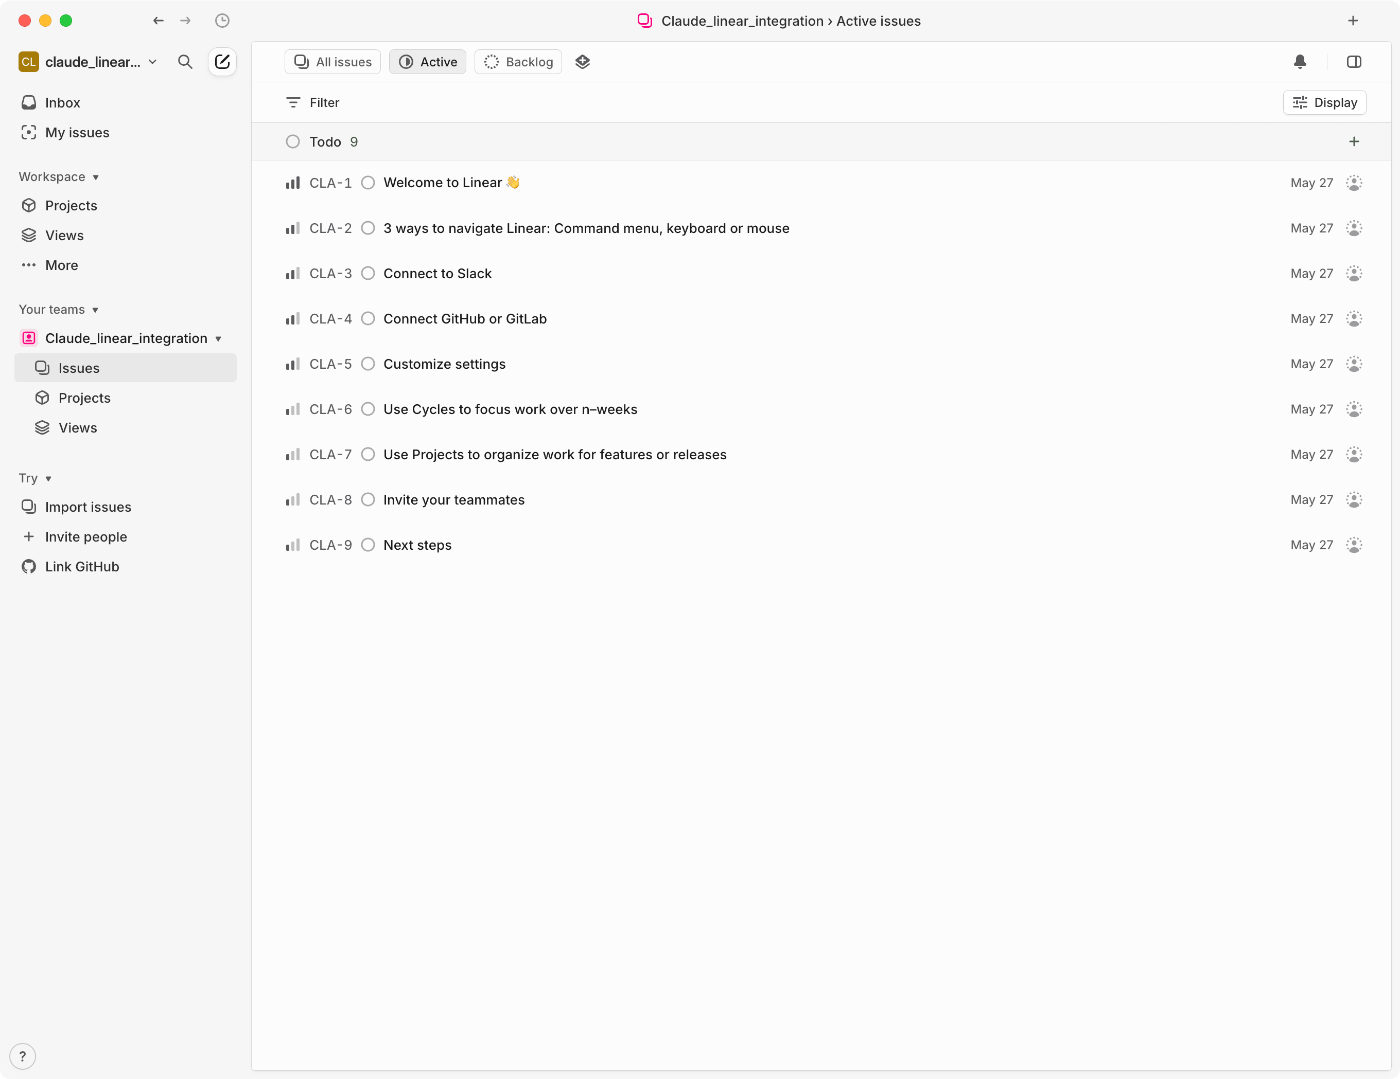The image size is (1400, 1079).
Task: Change status circle of CLA-2
Action: click(x=368, y=228)
